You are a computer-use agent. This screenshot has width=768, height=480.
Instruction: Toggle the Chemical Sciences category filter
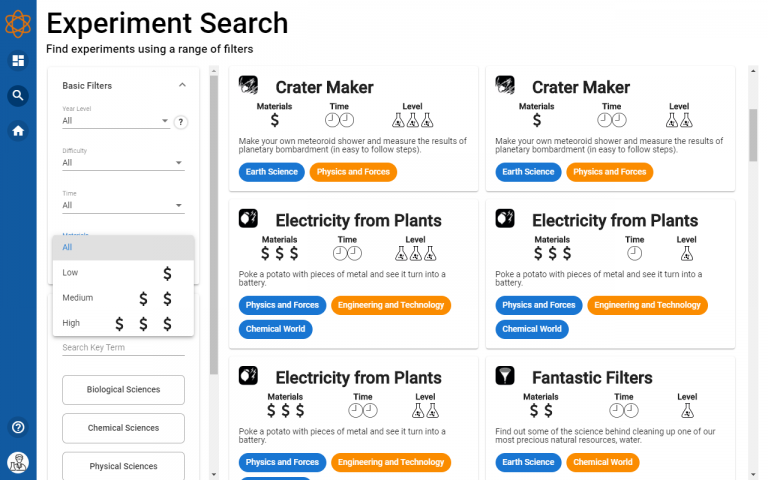tap(123, 428)
